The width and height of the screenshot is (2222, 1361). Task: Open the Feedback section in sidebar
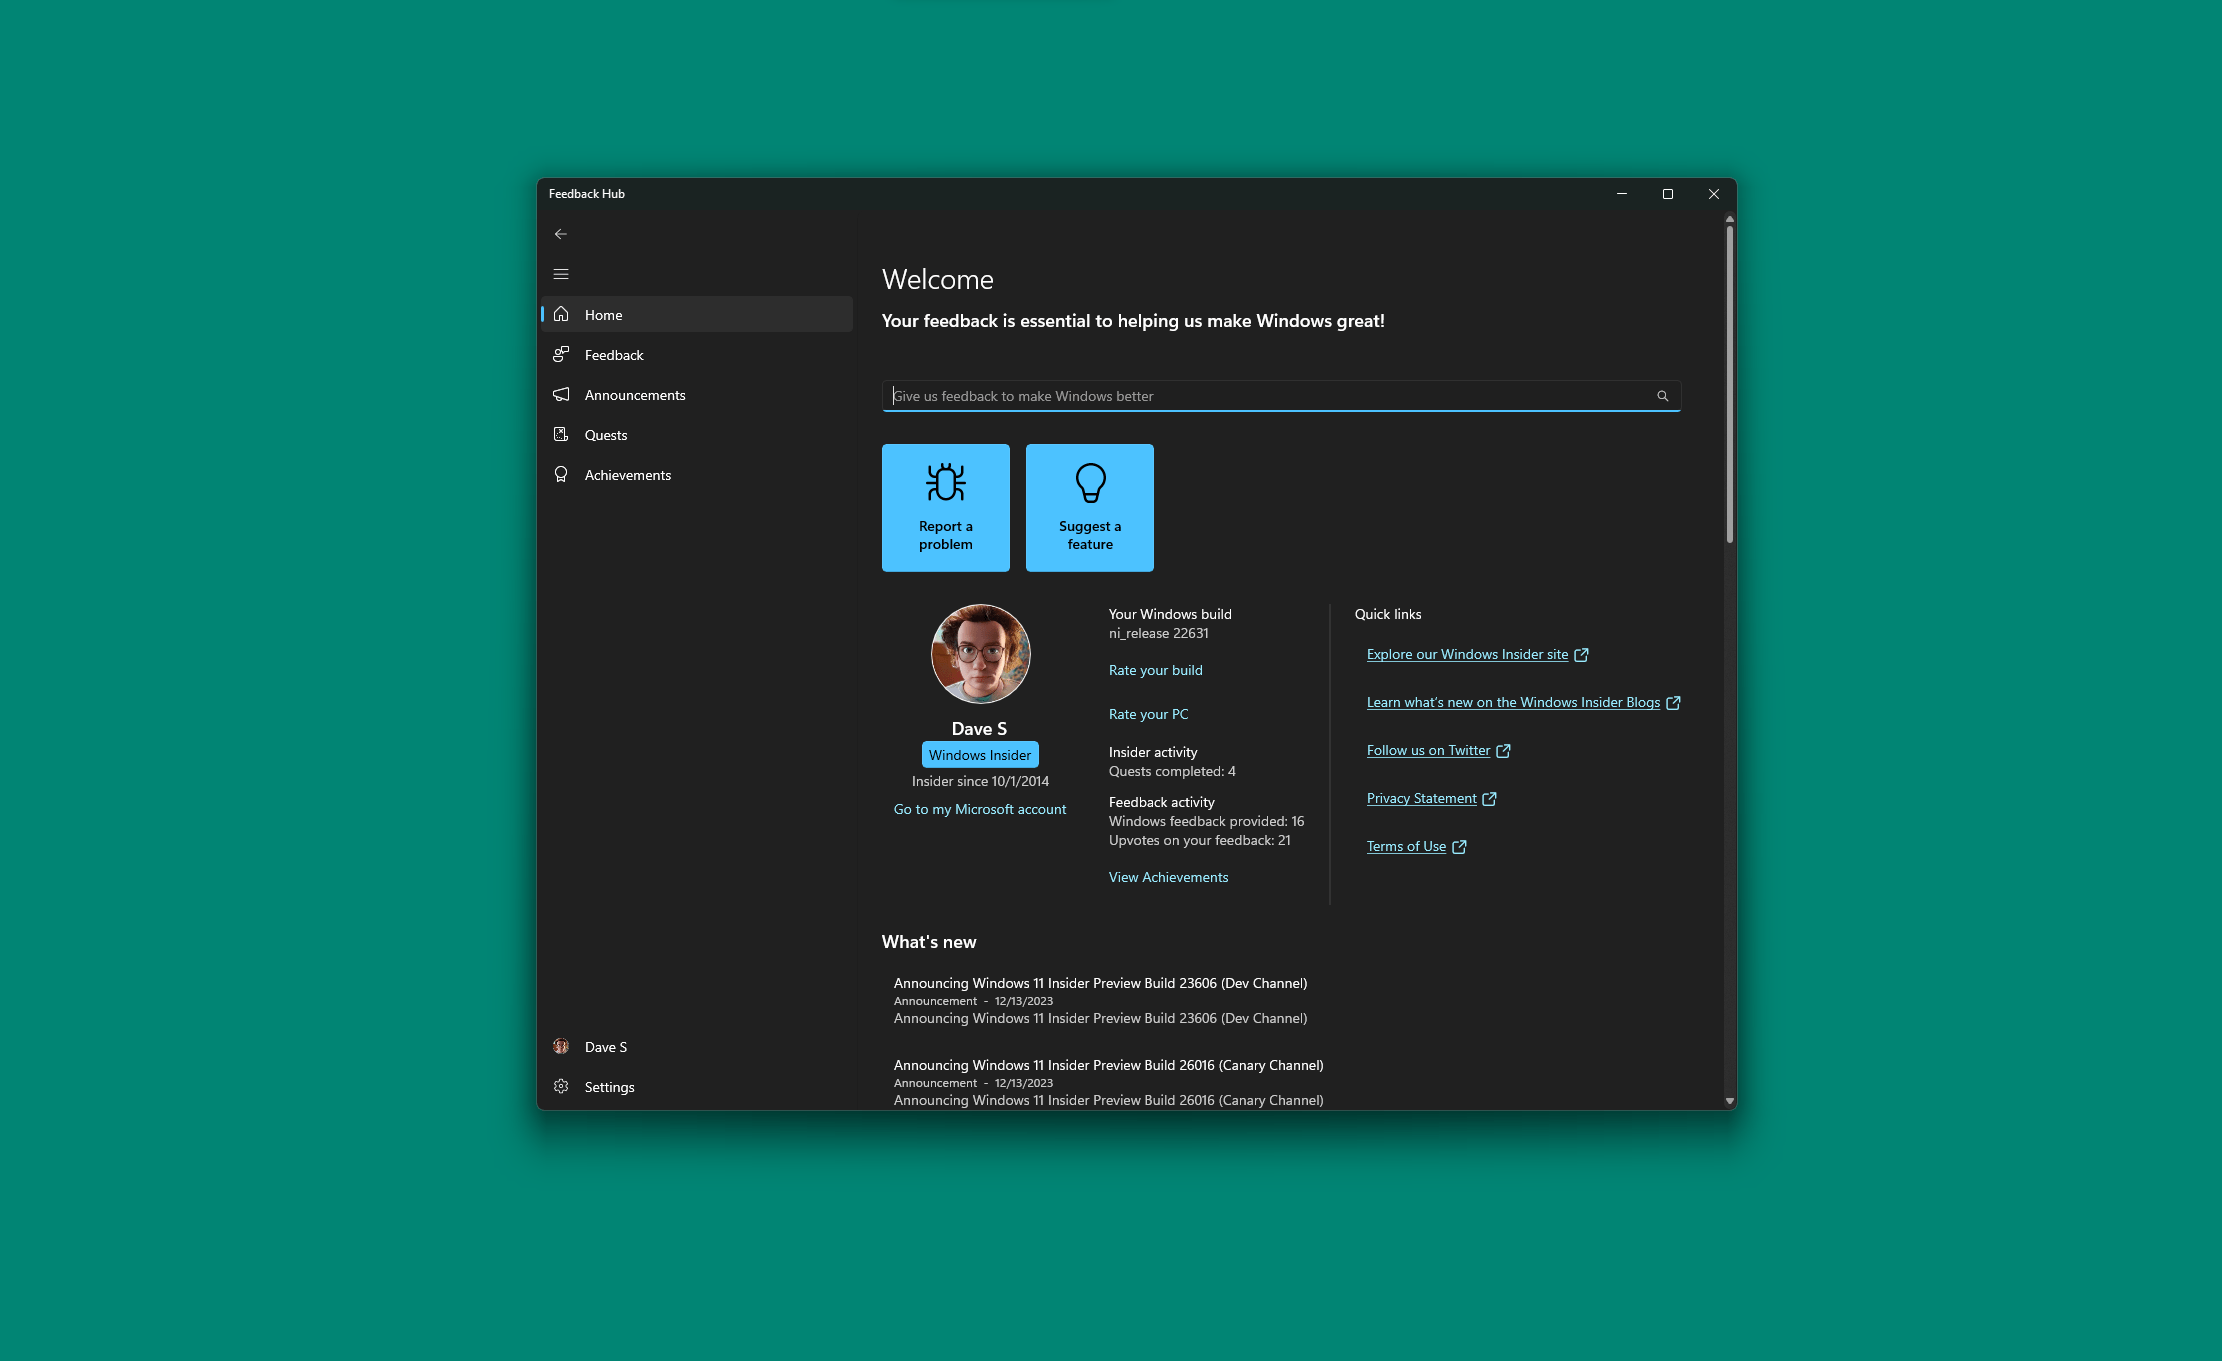pyautogui.click(x=614, y=355)
